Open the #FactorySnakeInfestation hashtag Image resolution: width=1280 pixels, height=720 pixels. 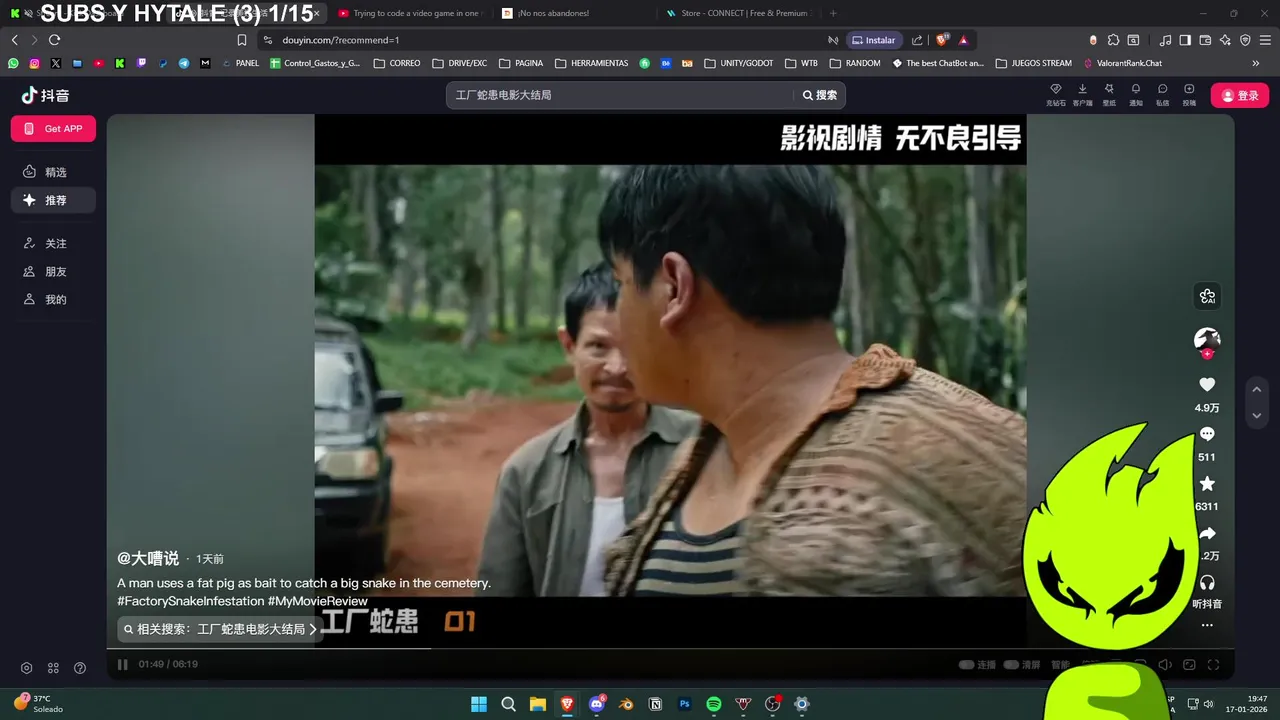[190, 601]
